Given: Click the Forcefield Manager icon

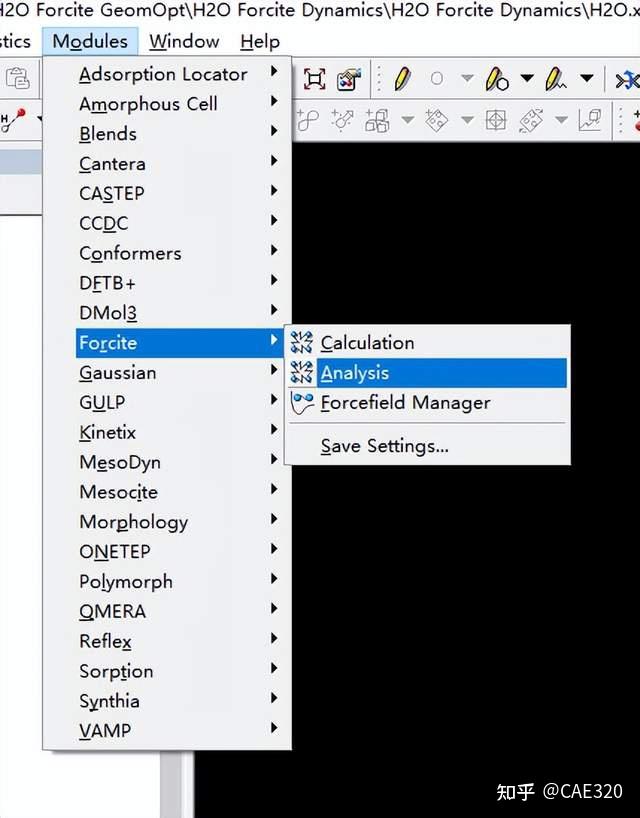Looking at the screenshot, I should [x=301, y=403].
